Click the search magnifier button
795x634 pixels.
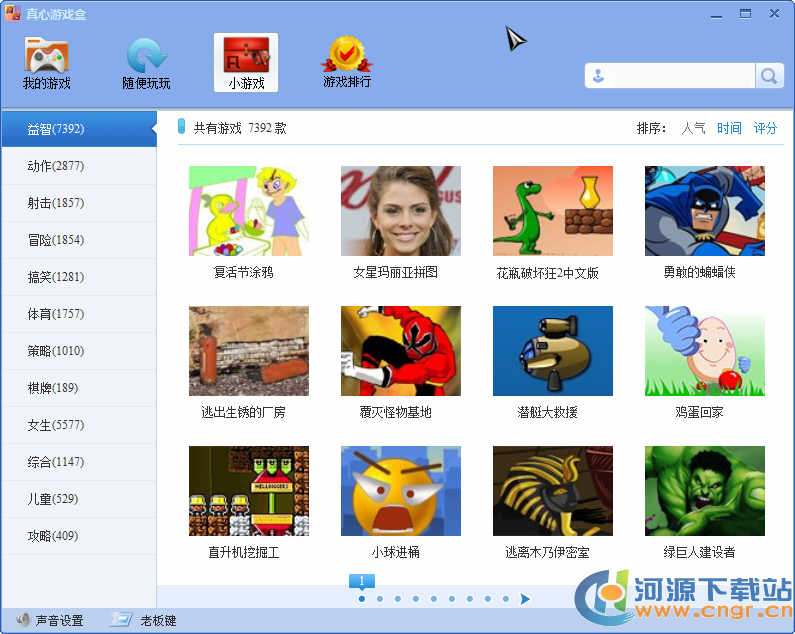(769, 76)
